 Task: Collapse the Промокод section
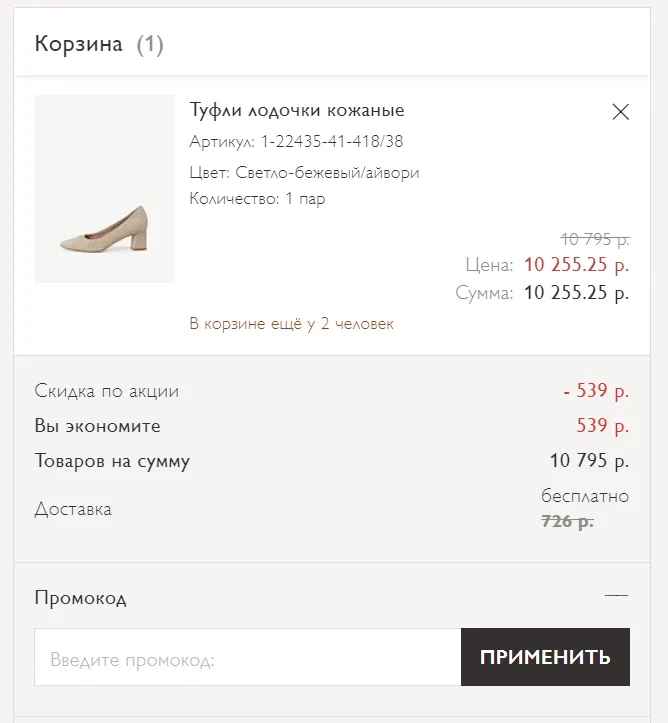pos(616,595)
